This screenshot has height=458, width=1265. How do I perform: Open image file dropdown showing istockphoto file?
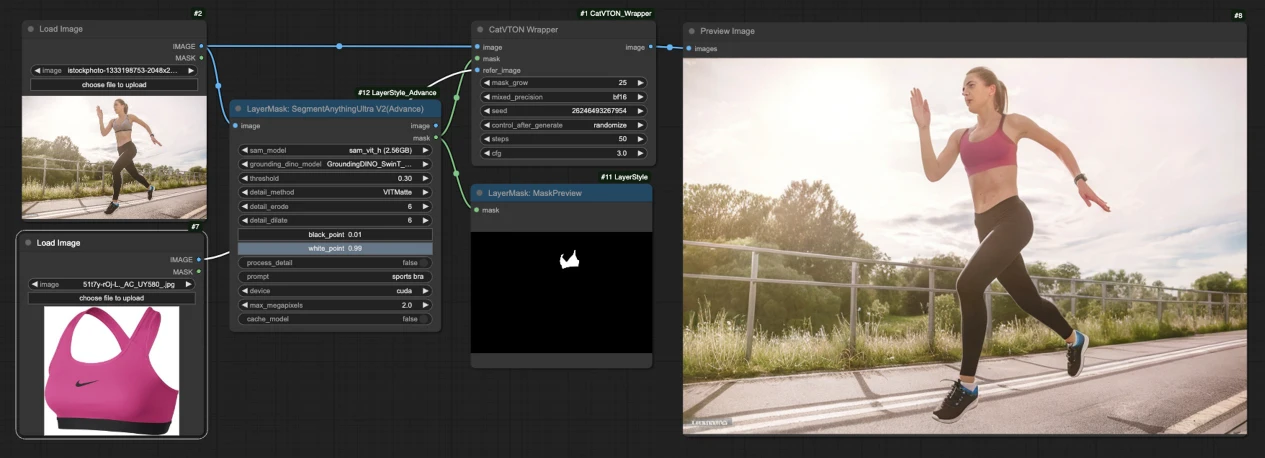pyautogui.click(x=113, y=71)
